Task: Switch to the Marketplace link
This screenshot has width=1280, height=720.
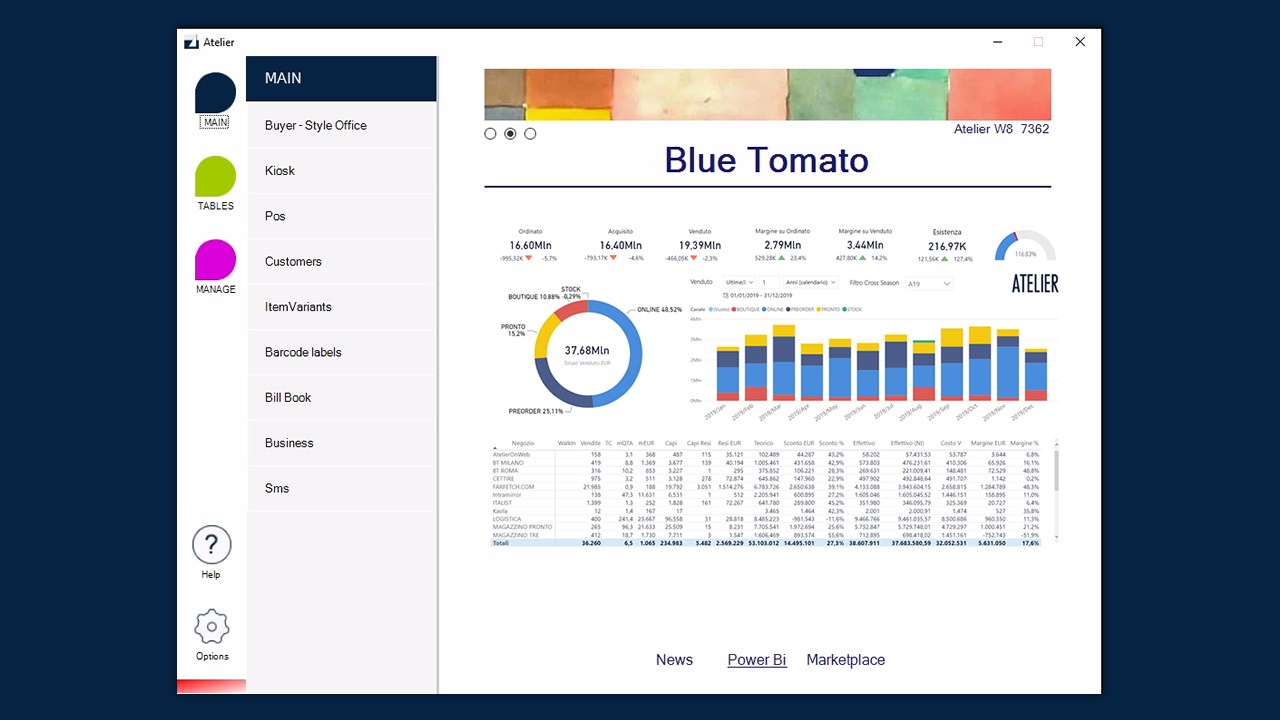Action: click(845, 660)
